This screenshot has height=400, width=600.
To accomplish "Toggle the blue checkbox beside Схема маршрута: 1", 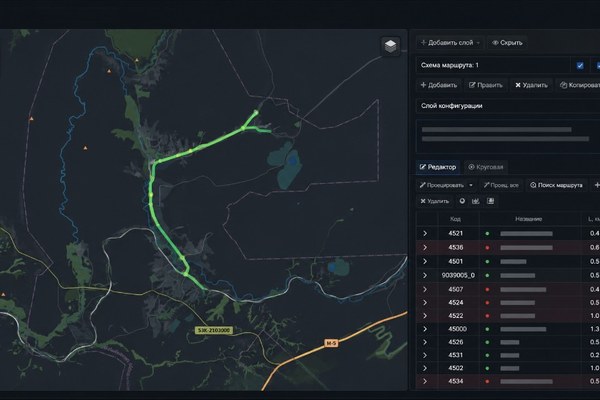I will click(580, 65).
